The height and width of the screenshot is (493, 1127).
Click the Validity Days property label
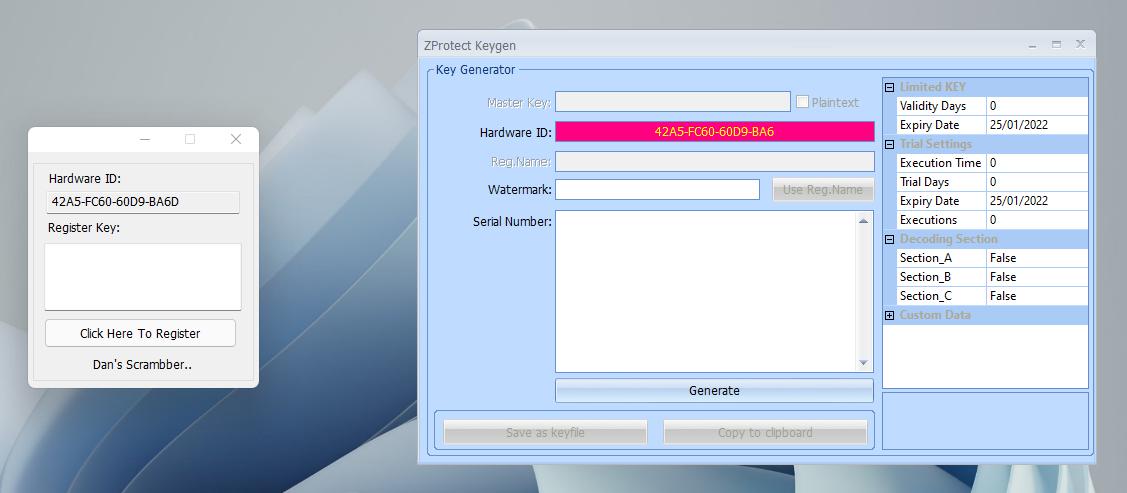(933, 106)
